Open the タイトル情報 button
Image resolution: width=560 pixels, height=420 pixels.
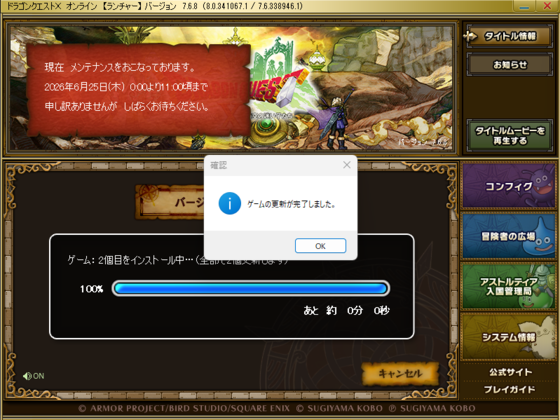pyautogui.click(x=510, y=36)
